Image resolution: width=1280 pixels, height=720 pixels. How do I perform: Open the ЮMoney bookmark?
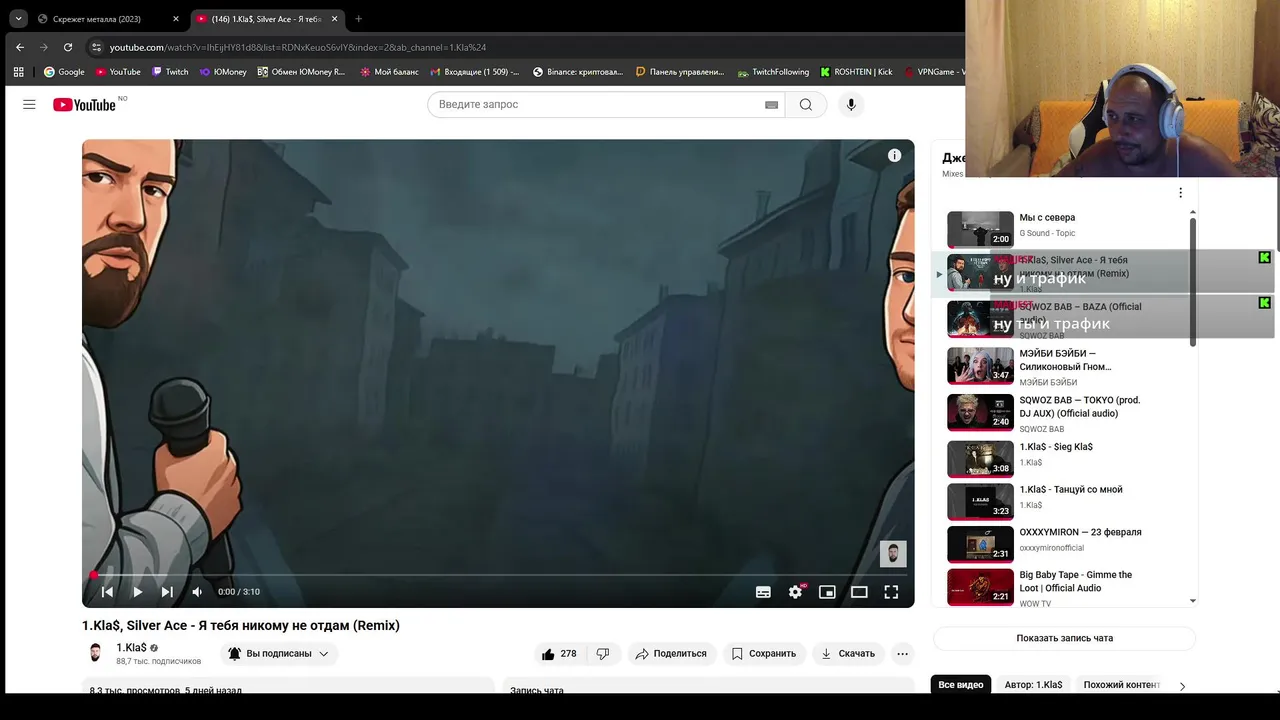(x=223, y=72)
